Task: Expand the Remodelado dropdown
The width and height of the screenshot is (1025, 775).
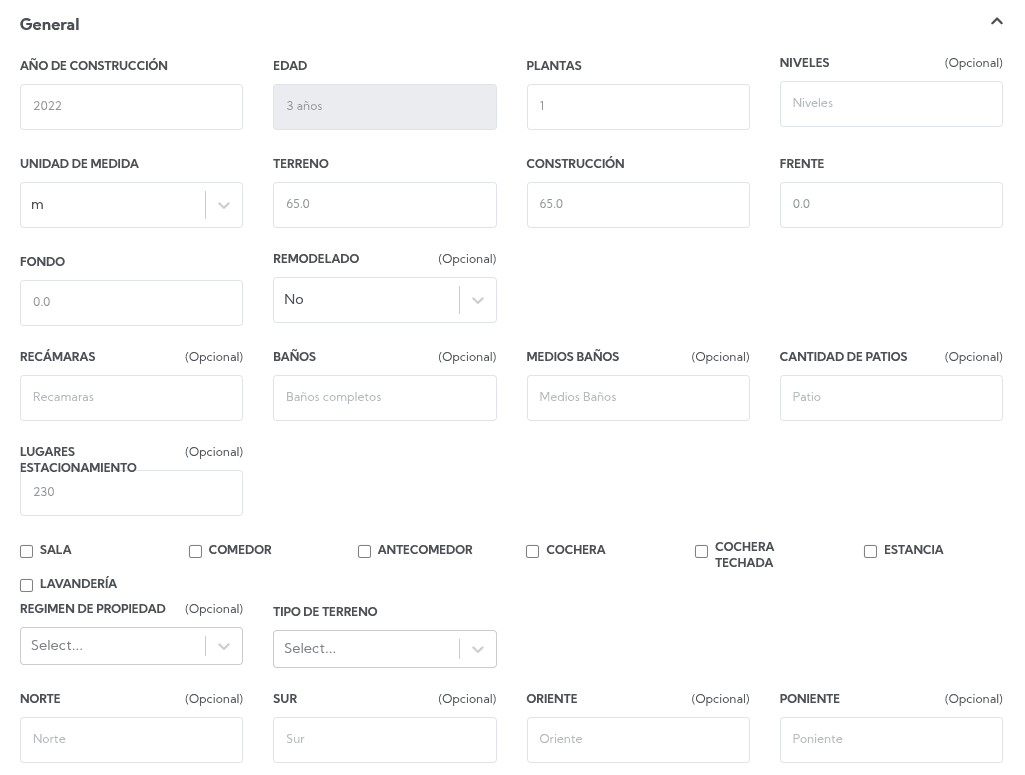Action: [x=384, y=300]
